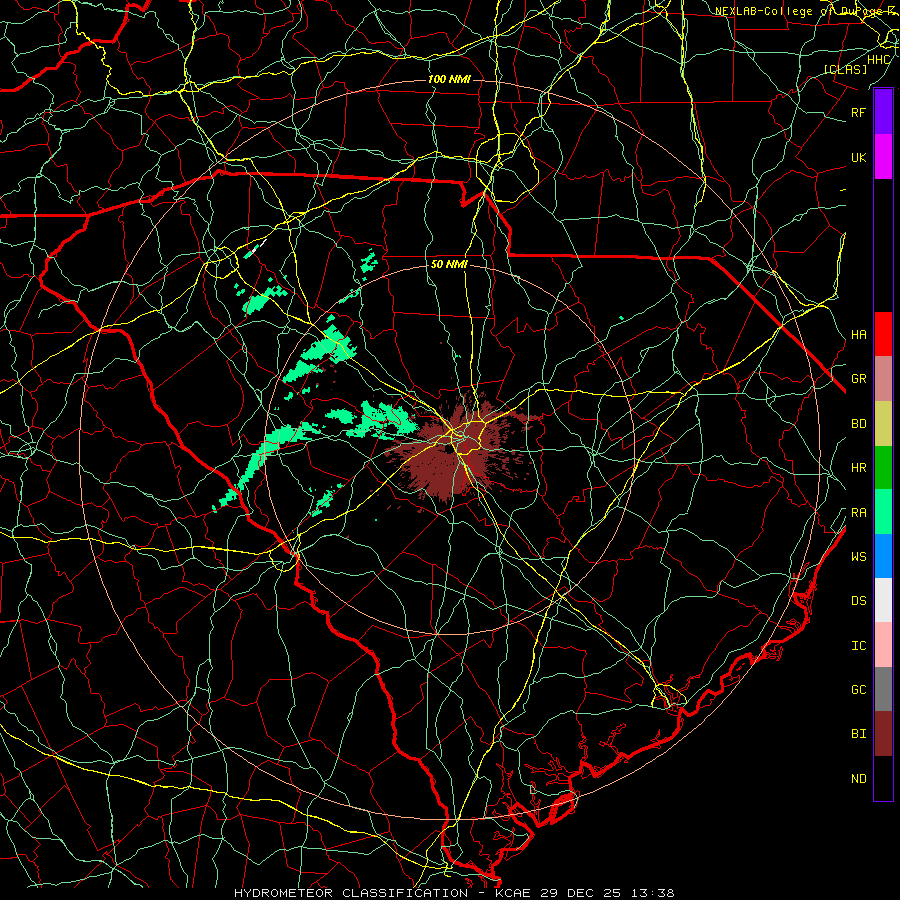Image resolution: width=900 pixels, height=900 pixels.
Task: Click the RA legend label
Action: pyautogui.click(x=858, y=513)
